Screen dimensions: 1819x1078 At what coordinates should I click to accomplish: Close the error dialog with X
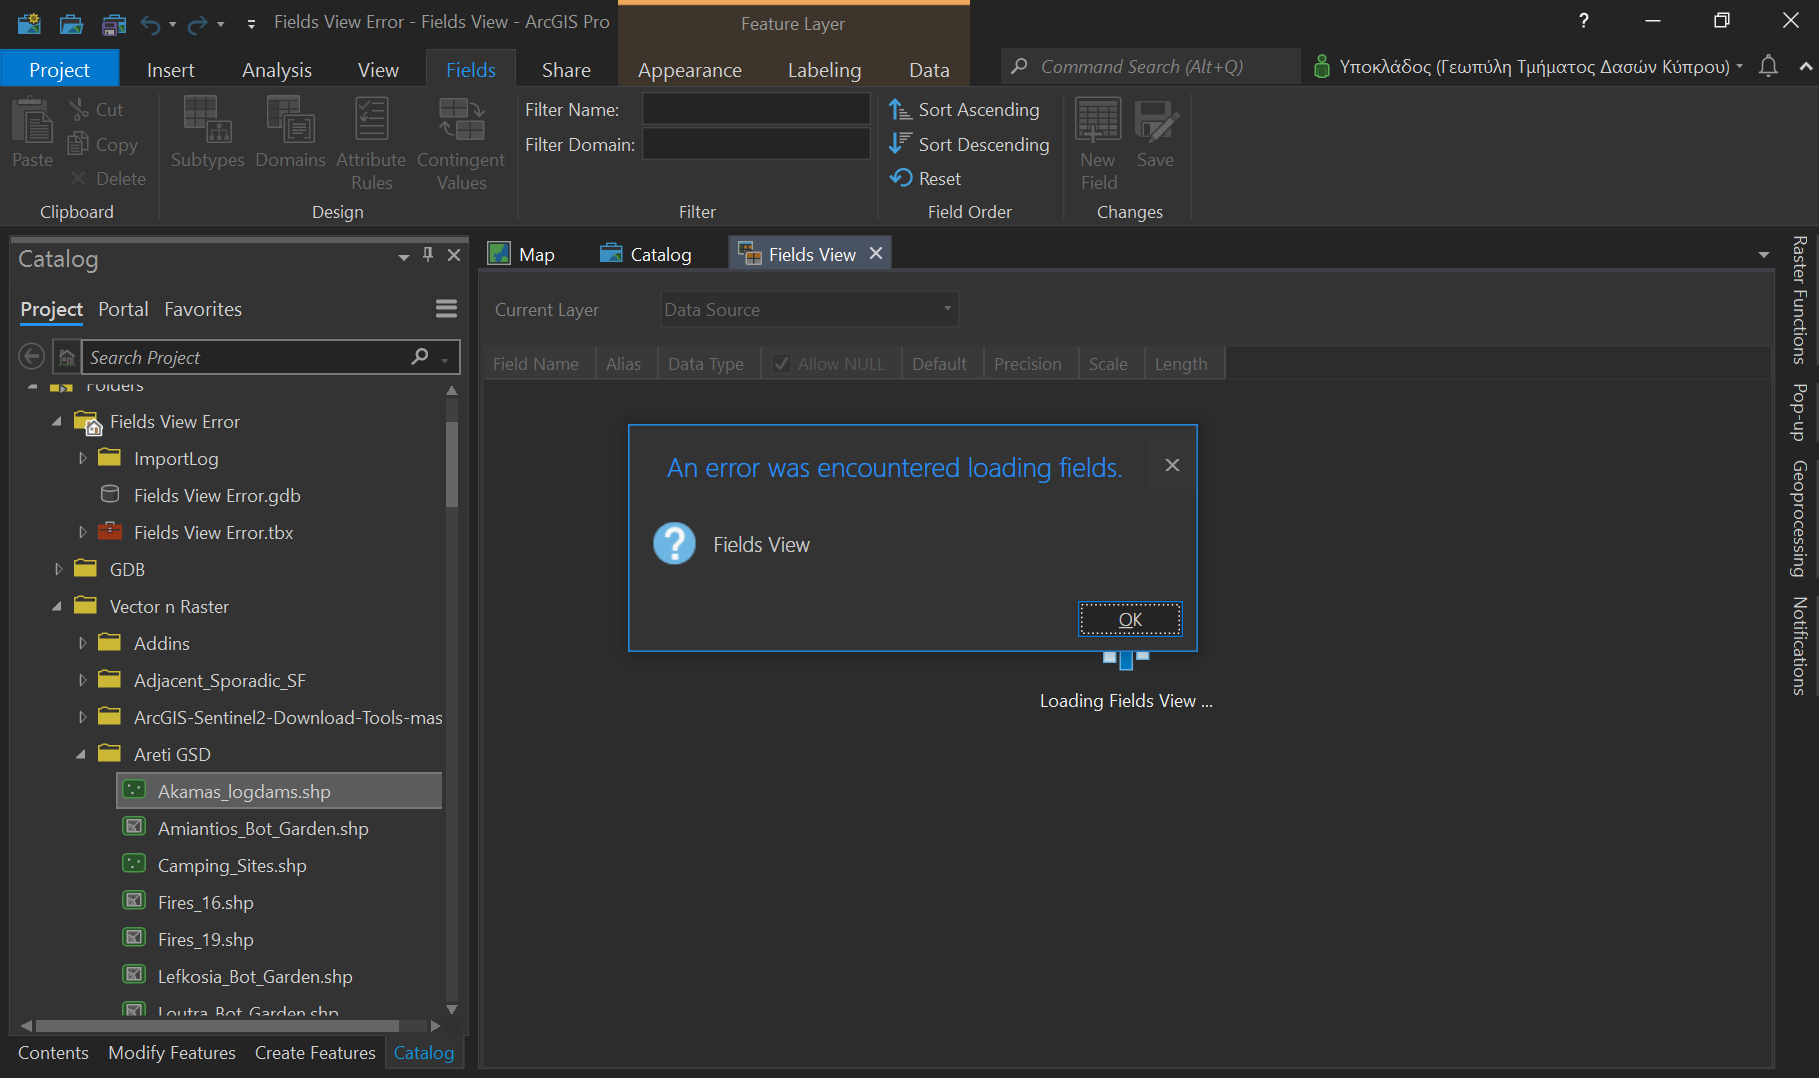pyautogui.click(x=1172, y=465)
